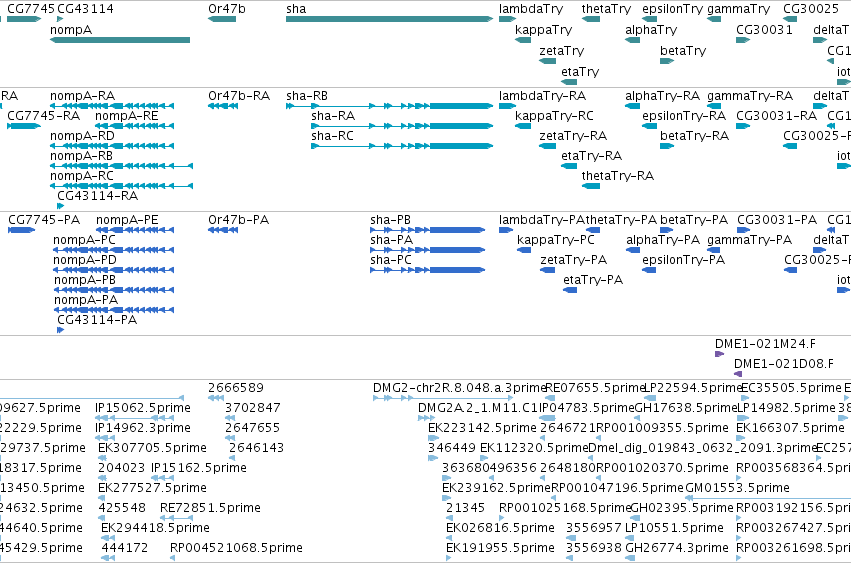Select the lambdaTry-RA transcript
Viewport: 851px width, 563px height.
(x=507, y=106)
